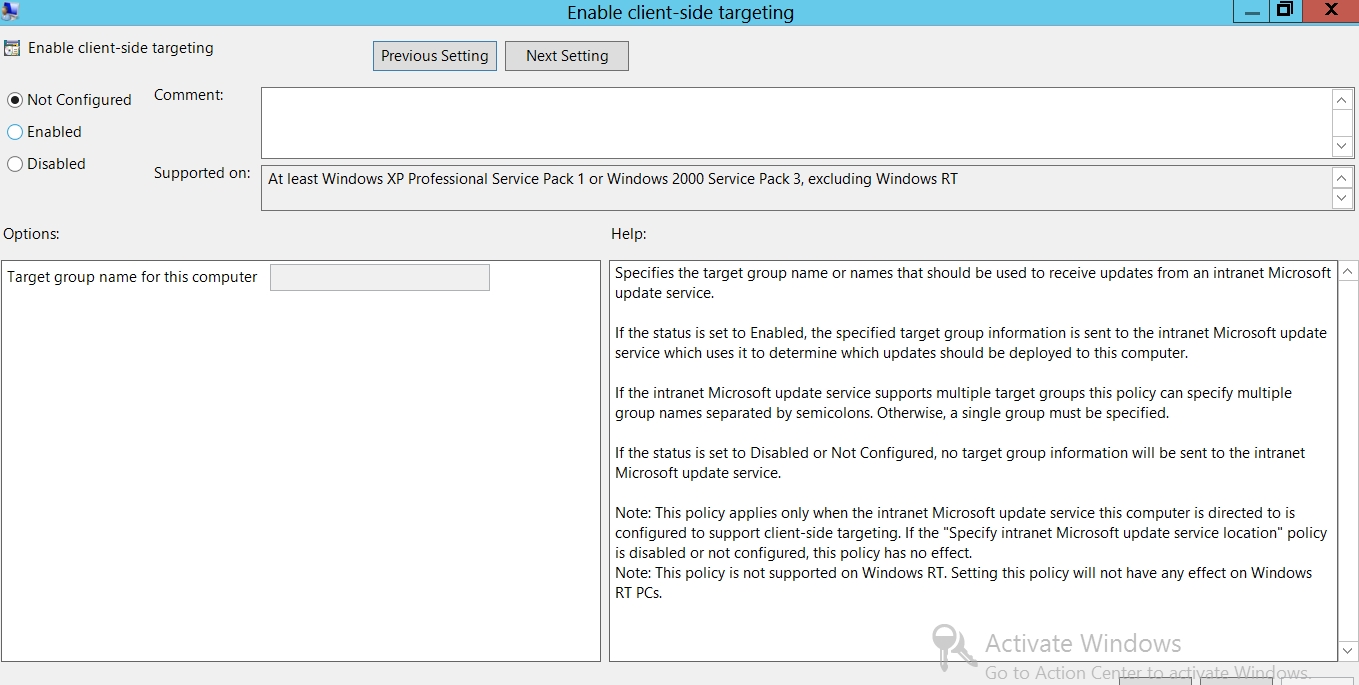Minimize the Enable client-side targeting window
Image resolution: width=1359 pixels, height=685 pixels.
click(x=1249, y=11)
